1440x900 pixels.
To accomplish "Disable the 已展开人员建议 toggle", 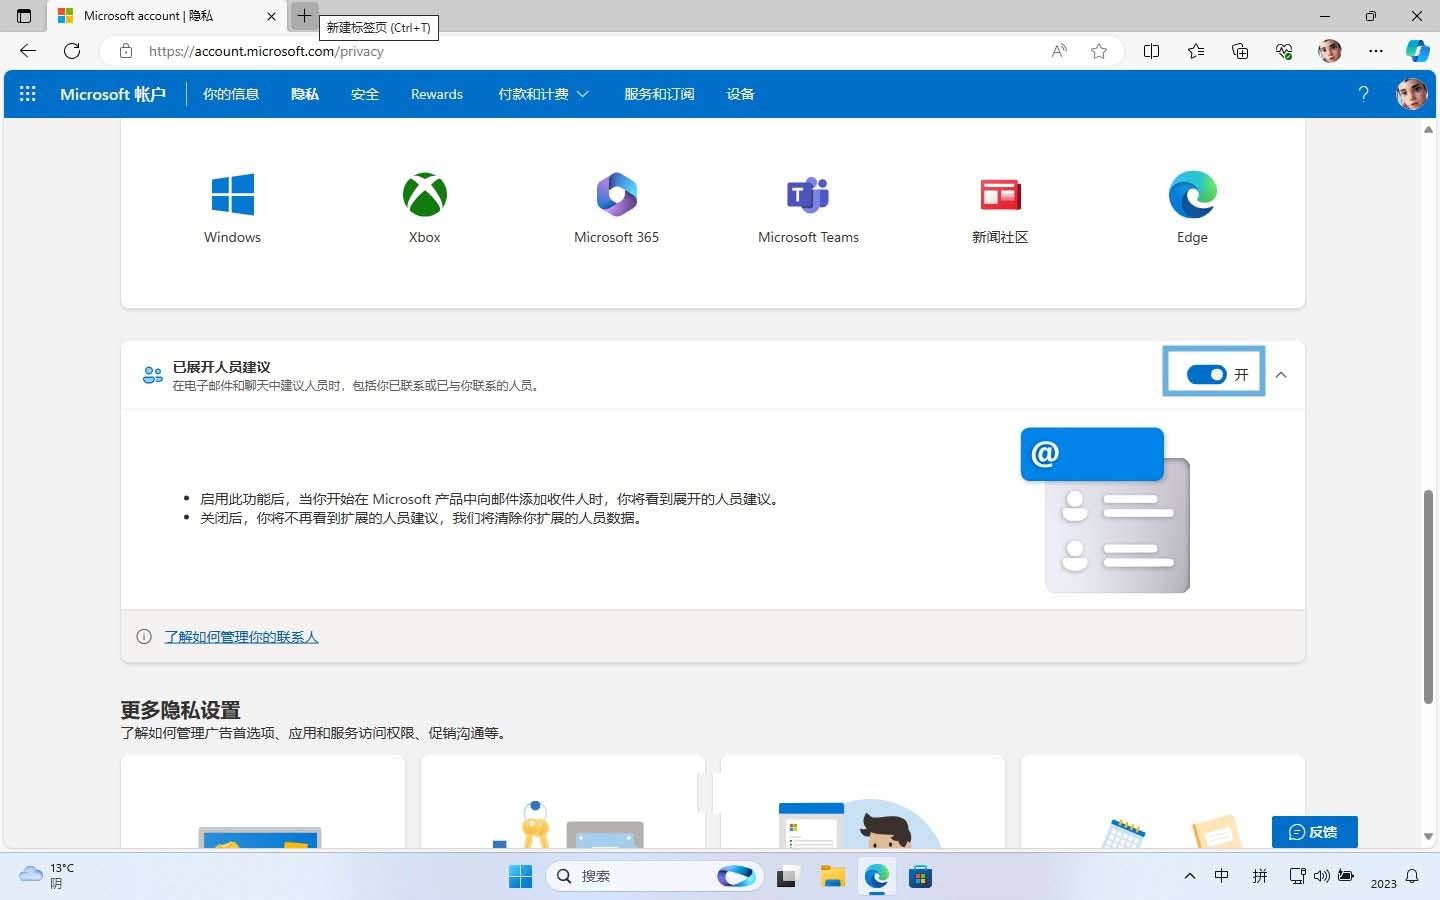I will [x=1207, y=373].
